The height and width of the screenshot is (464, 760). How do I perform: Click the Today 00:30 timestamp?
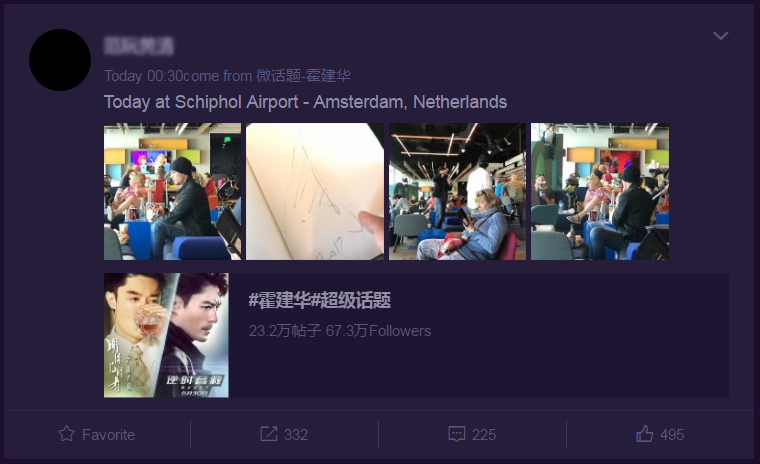click(143, 76)
